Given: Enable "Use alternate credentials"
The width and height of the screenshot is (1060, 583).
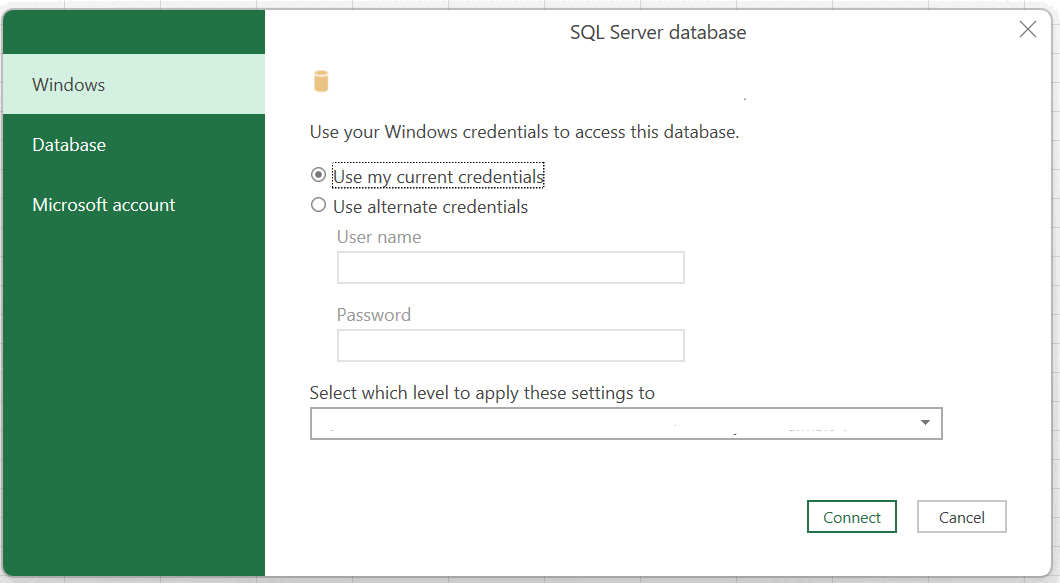Looking at the screenshot, I should [318, 206].
